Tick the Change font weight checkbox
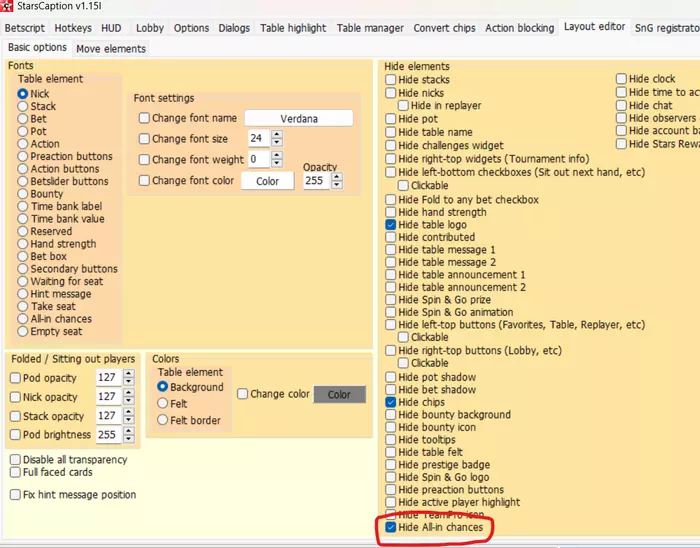 click(144, 159)
